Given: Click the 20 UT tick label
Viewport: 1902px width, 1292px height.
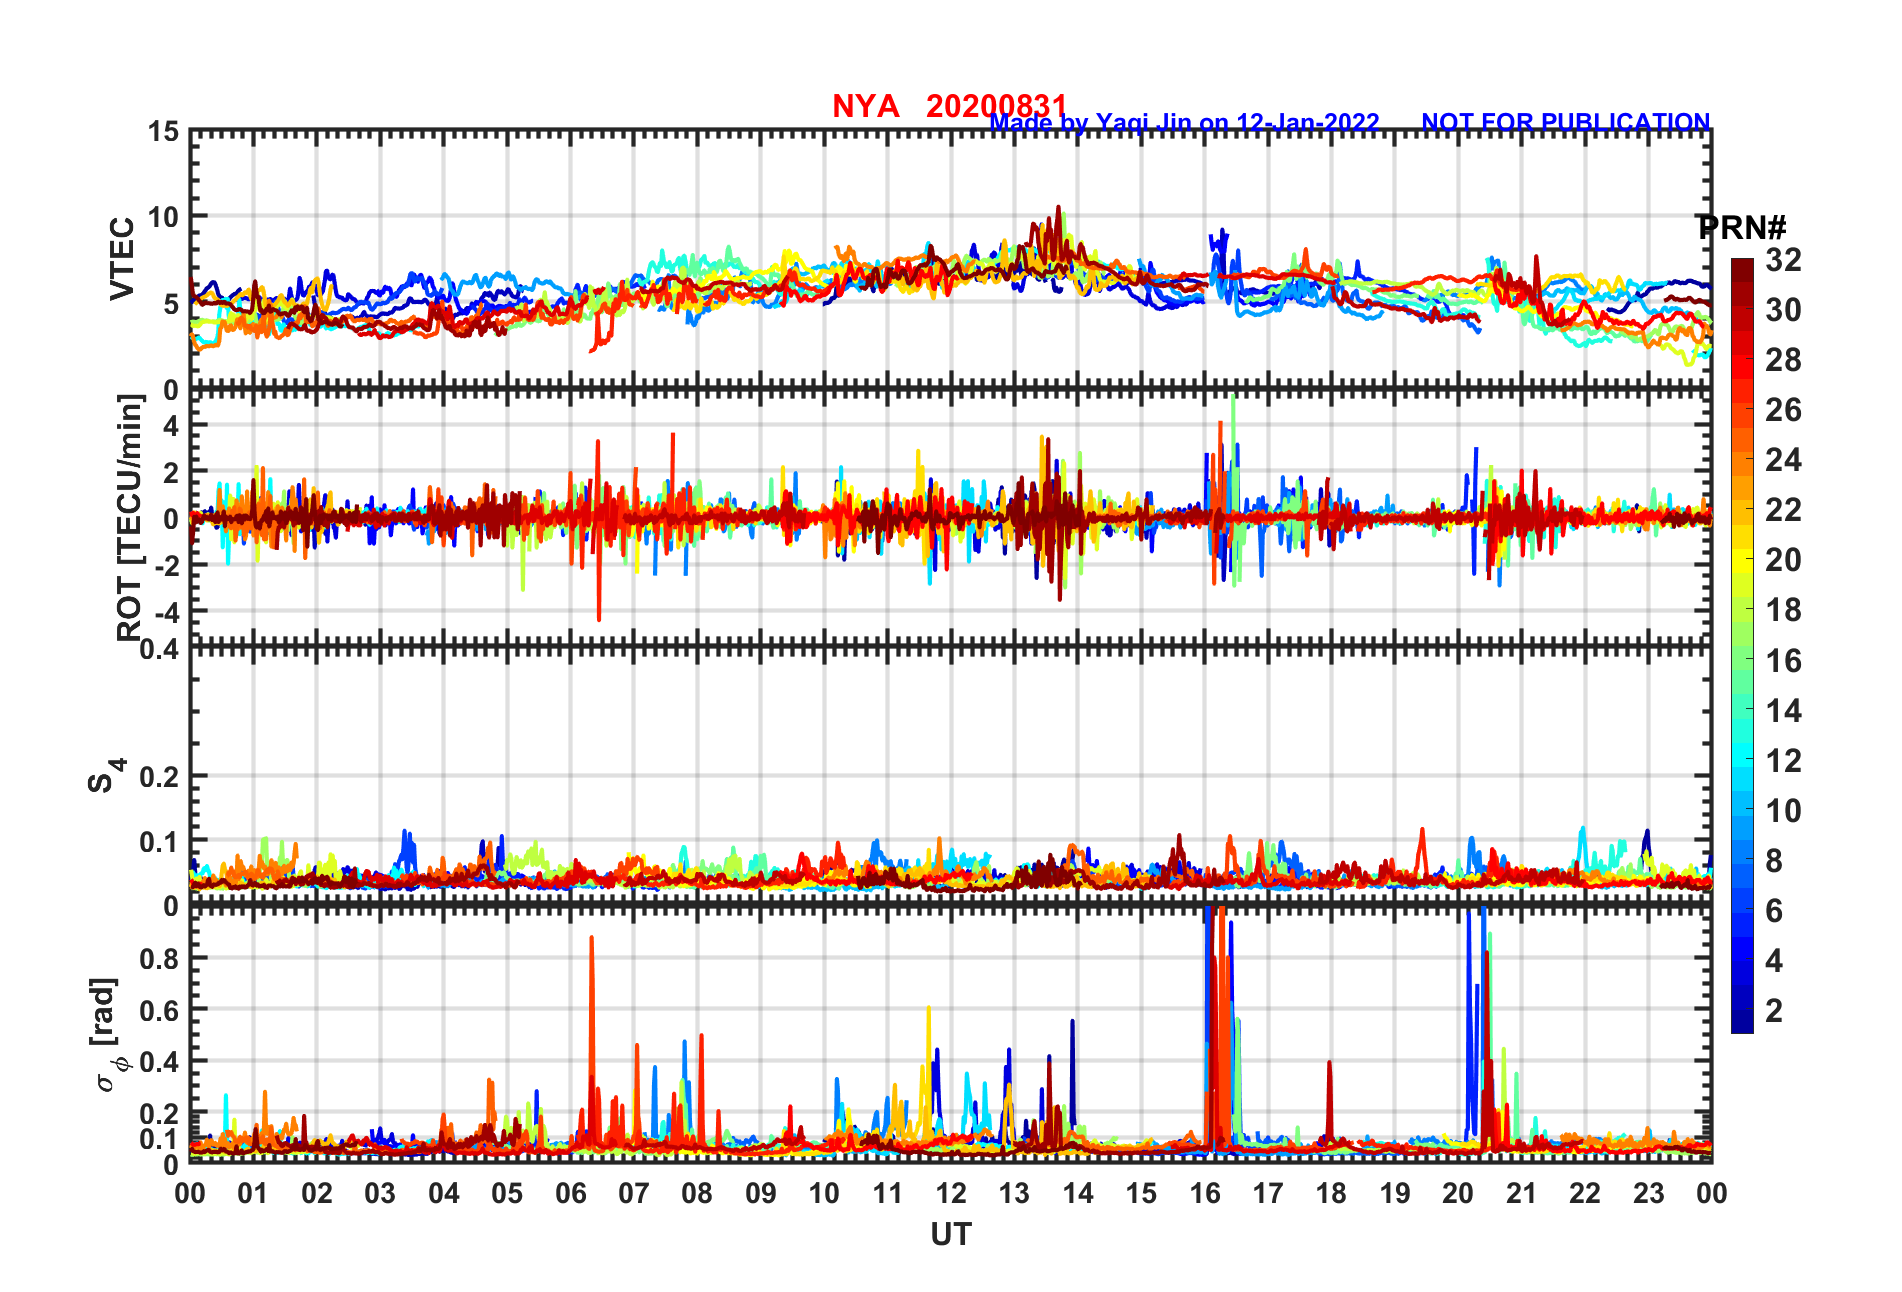Looking at the screenshot, I should [1458, 1193].
